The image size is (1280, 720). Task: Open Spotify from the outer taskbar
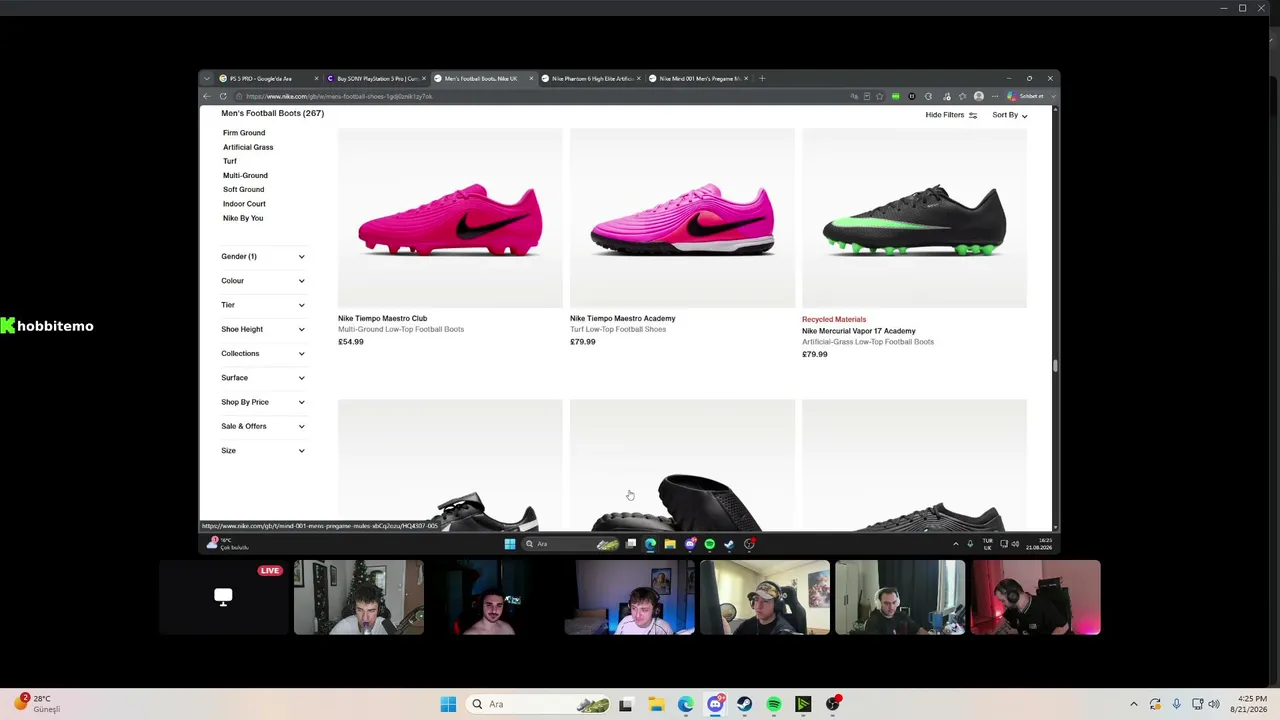pos(774,704)
